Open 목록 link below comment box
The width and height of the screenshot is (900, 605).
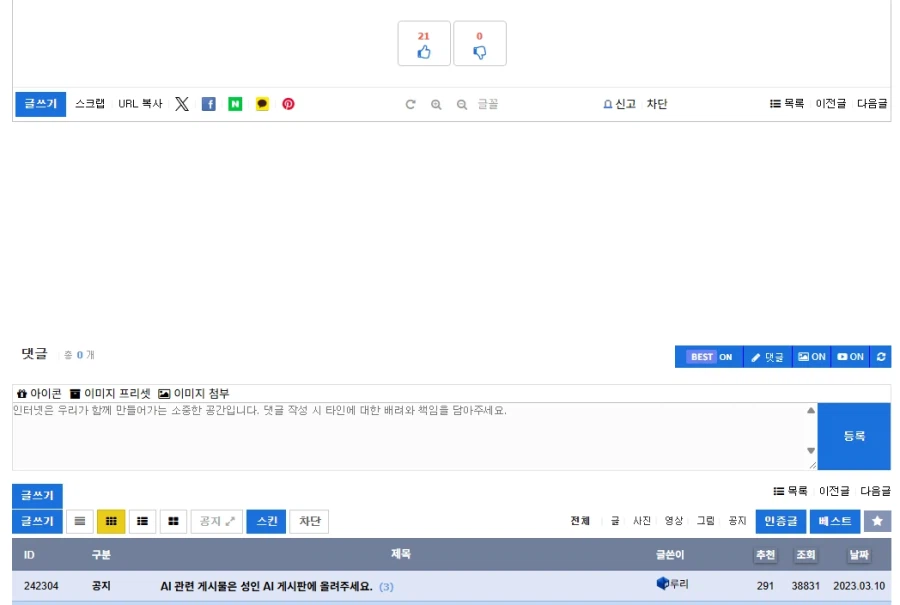click(x=790, y=491)
